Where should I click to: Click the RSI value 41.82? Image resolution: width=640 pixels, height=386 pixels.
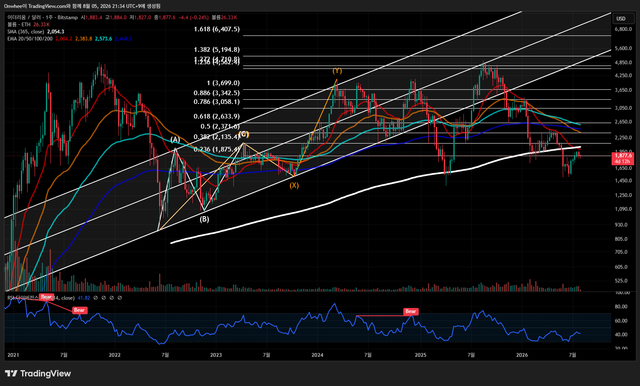tap(84, 298)
